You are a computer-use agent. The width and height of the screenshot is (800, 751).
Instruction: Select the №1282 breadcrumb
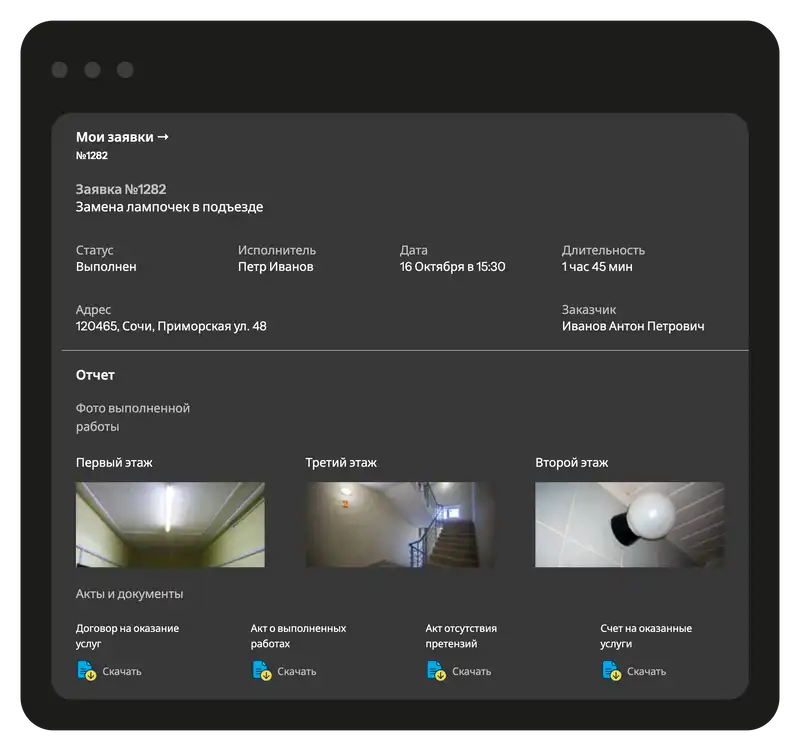[92, 156]
